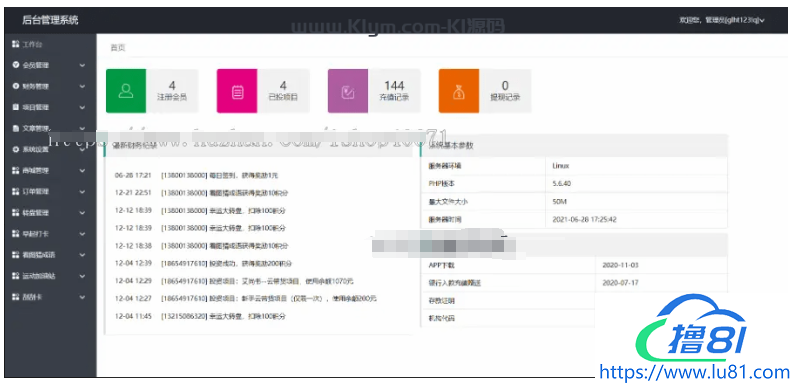Click the 12-12 18:38 finance record
795x383 pixels.
coord(201,246)
